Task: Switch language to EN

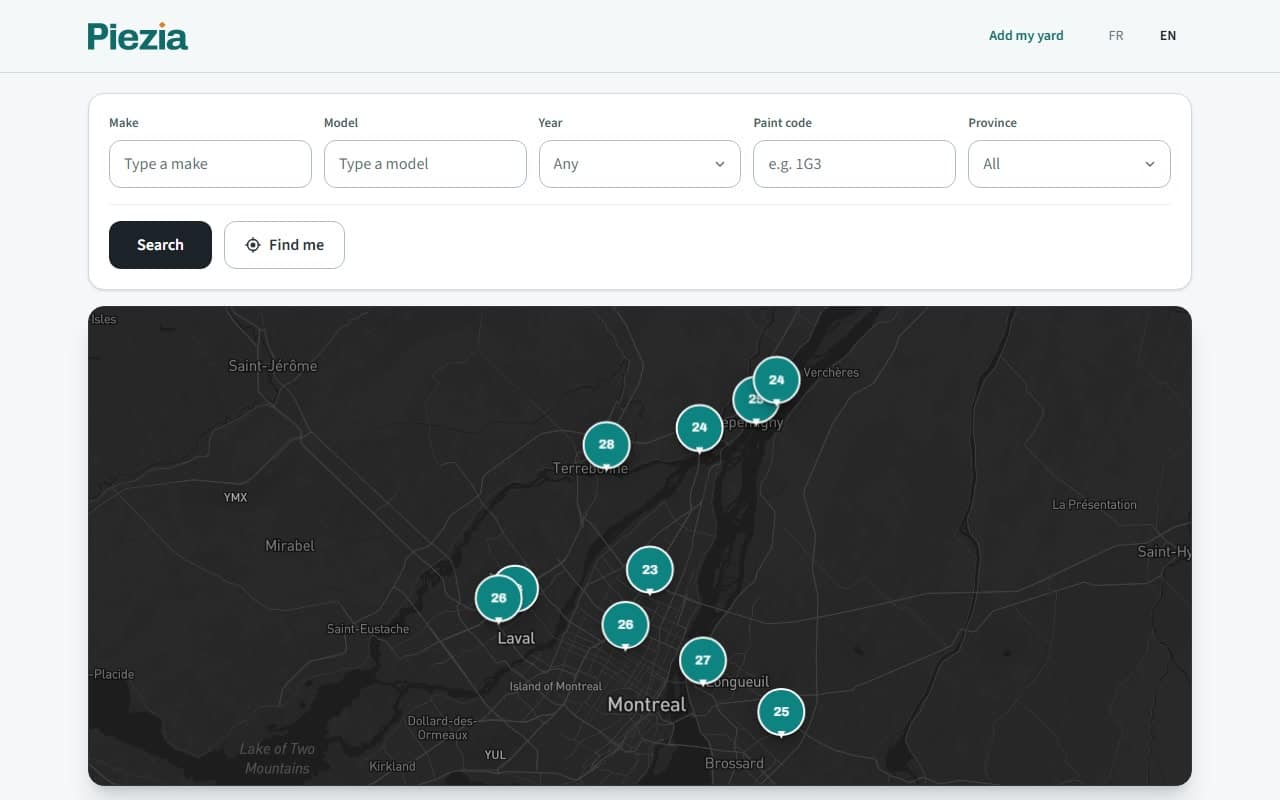Action: 1168,36
